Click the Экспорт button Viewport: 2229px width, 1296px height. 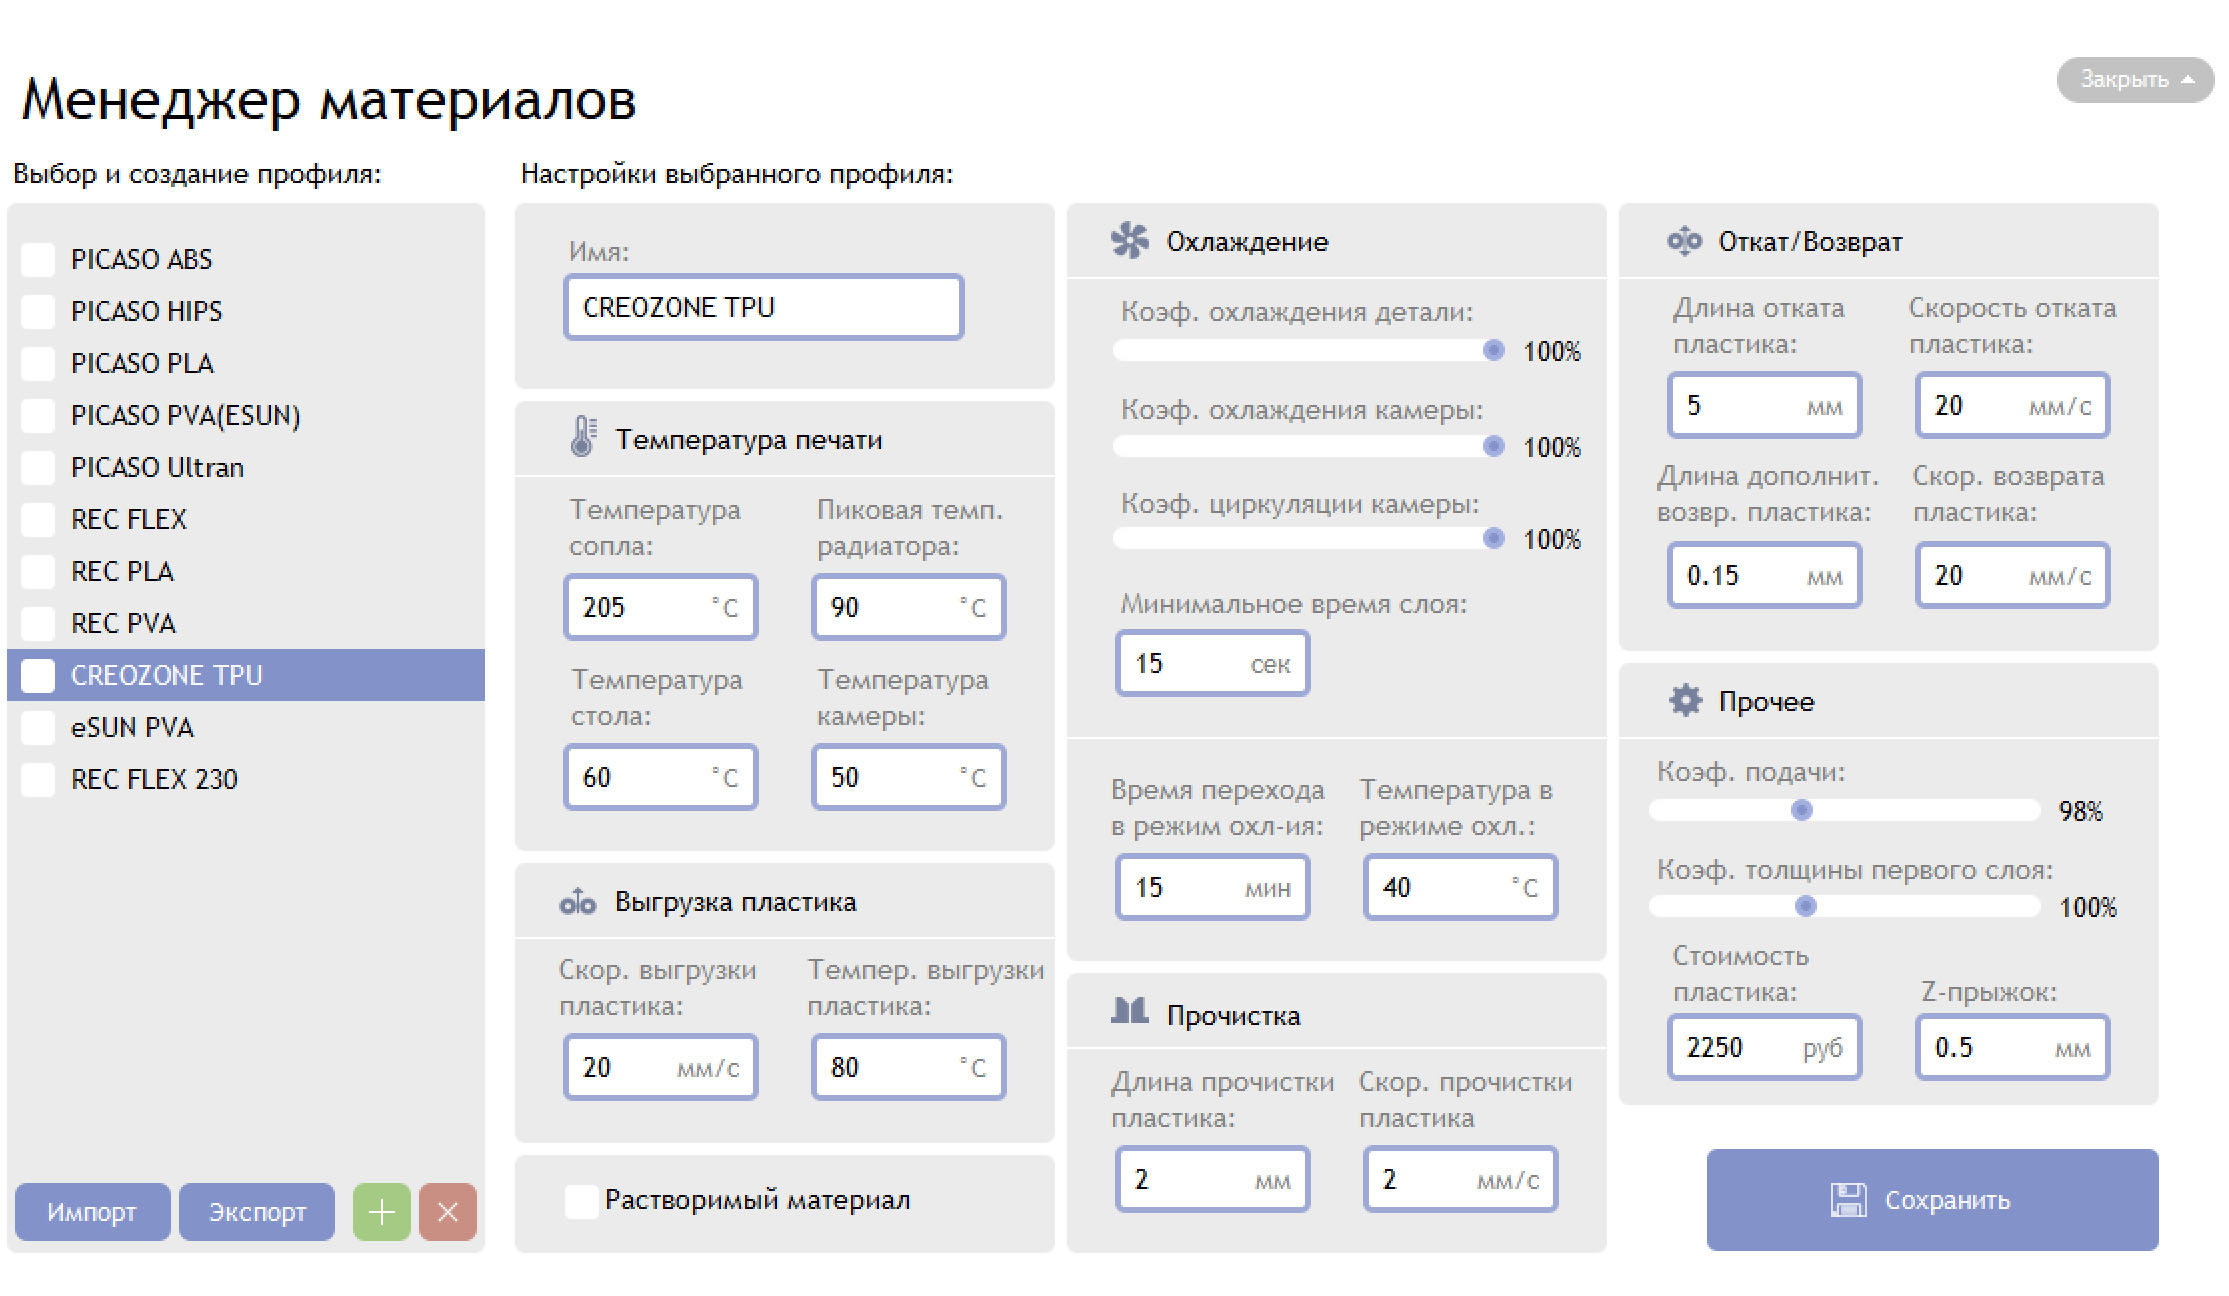click(x=257, y=1212)
